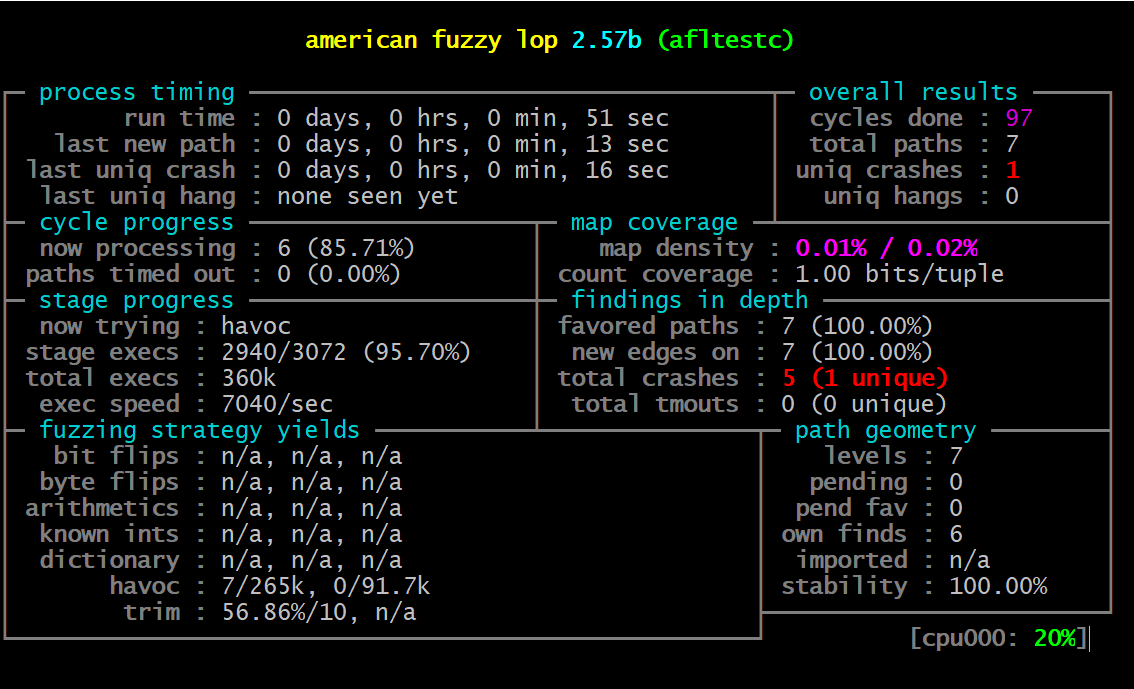This screenshot has height=689, width=1134.
Task: Click the 'map coverage' section header
Action: click(654, 223)
